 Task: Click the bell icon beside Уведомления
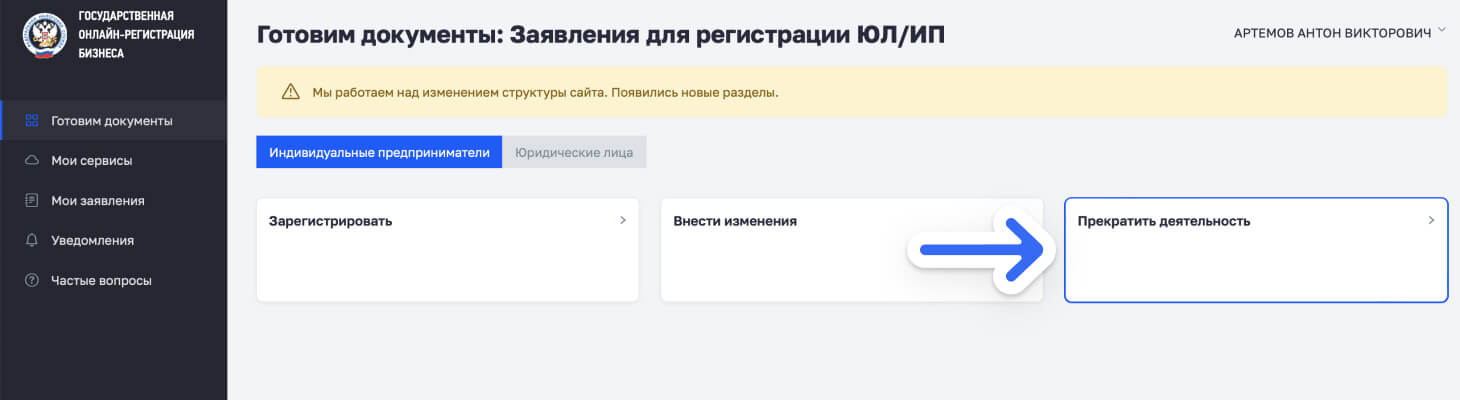(31, 240)
